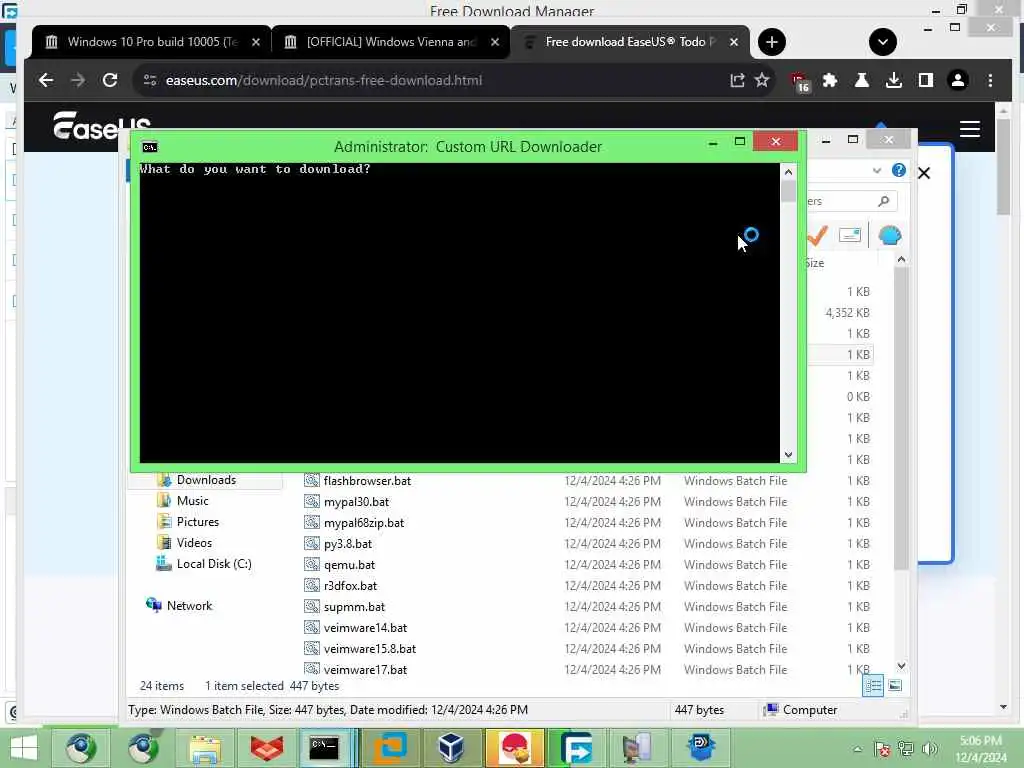Screen dimensions: 1024x768
Task: Click the orange checkmark ribbon icon in Explorer
Action: point(817,235)
